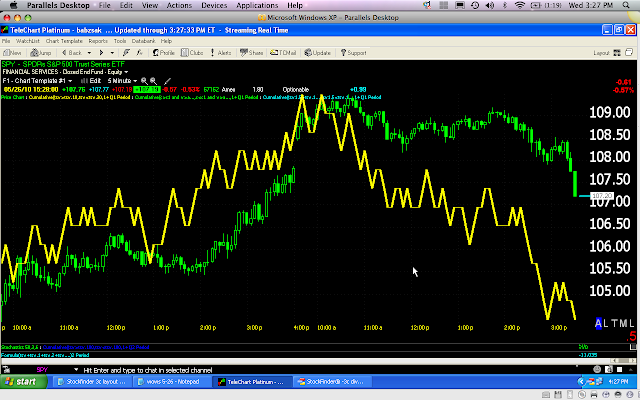The image size is (640, 400).
Task: Go forward with the right arrow
Action: [x=101, y=53]
